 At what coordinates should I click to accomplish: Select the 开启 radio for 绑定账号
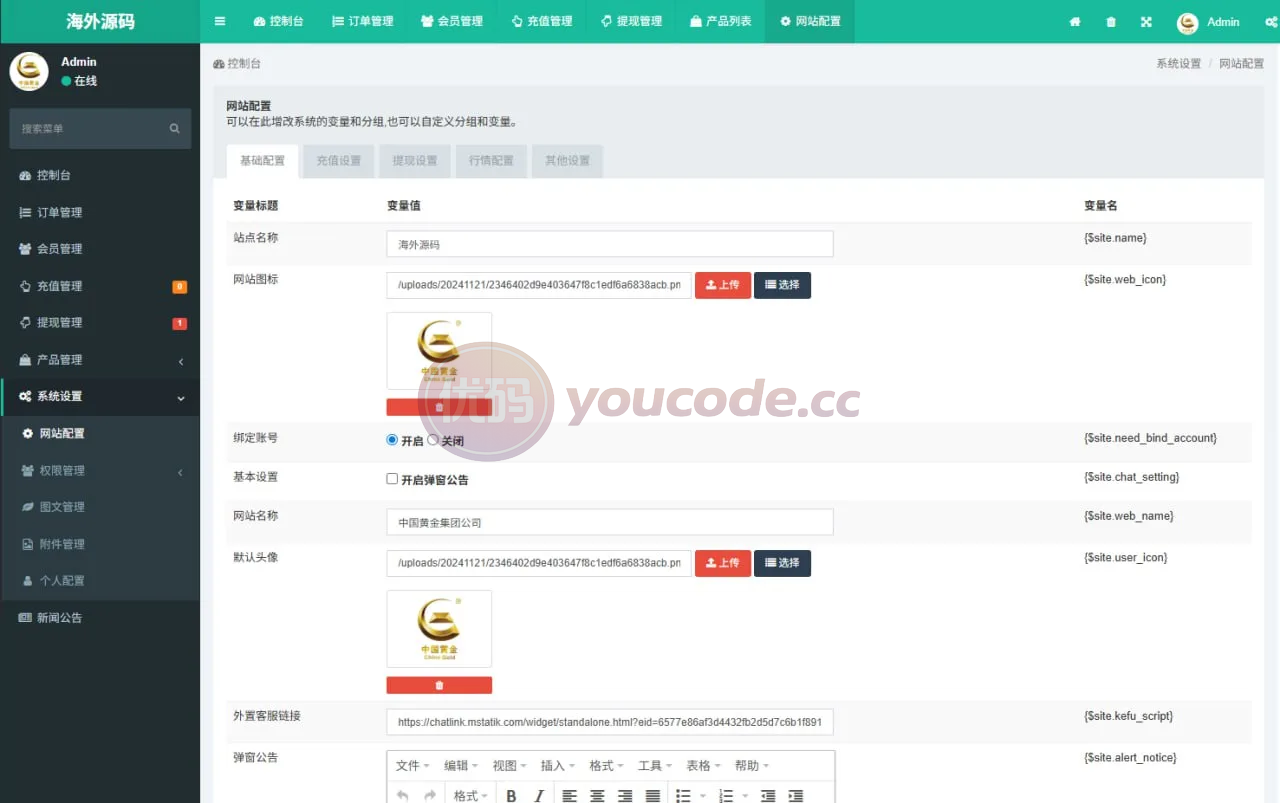click(392, 439)
